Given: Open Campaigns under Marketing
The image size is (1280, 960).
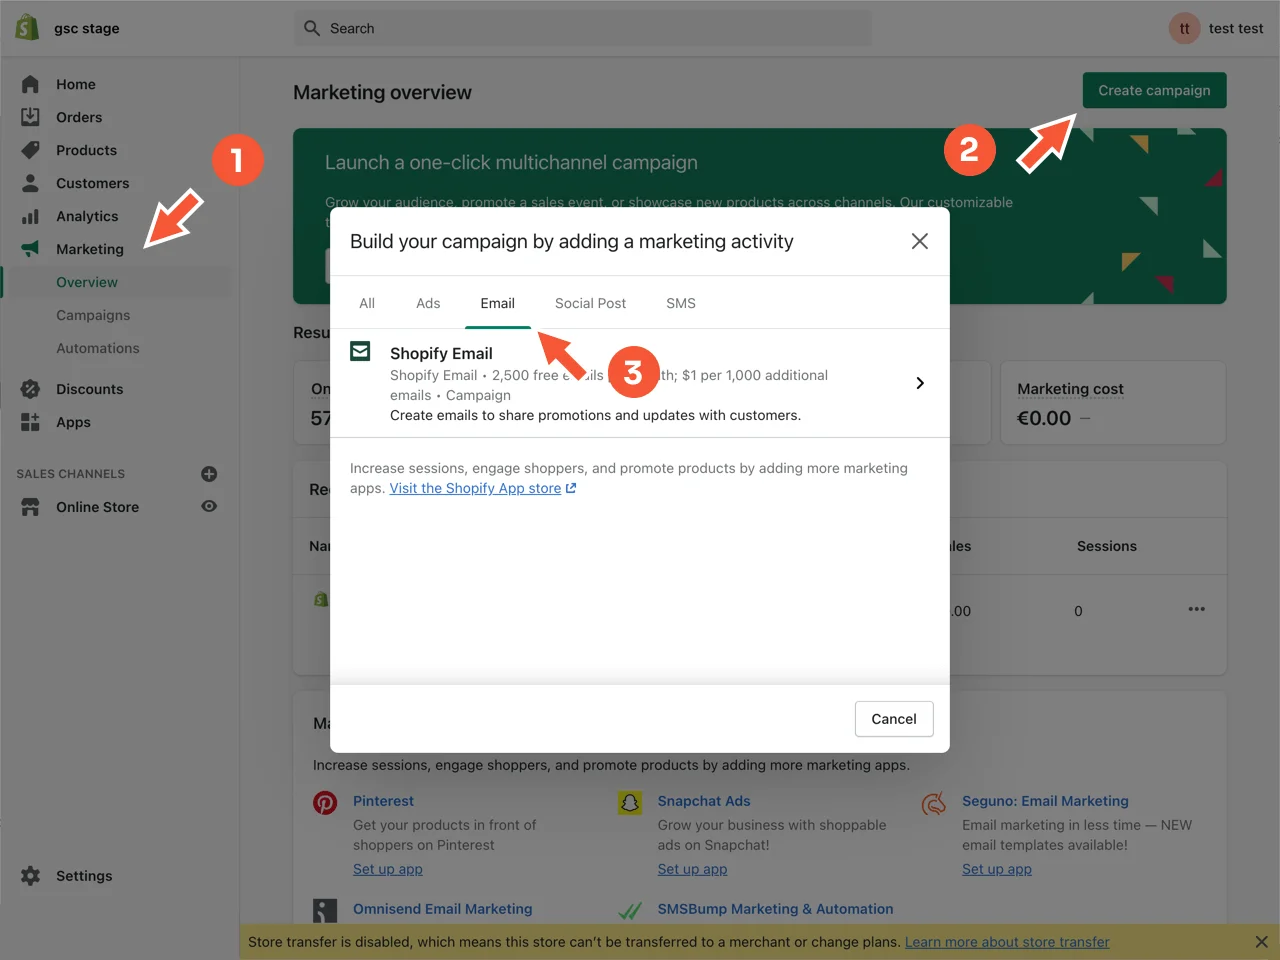Looking at the screenshot, I should (93, 315).
